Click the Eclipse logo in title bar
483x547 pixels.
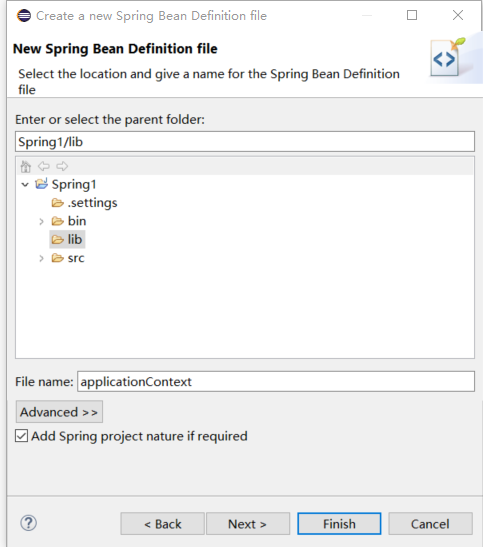click(x=24, y=16)
